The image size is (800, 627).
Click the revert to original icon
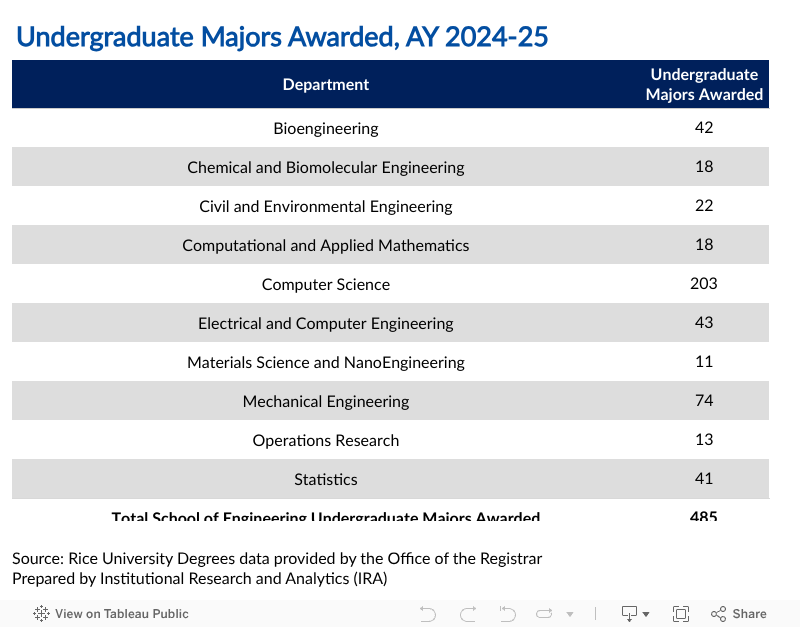pyautogui.click(x=507, y=613)
